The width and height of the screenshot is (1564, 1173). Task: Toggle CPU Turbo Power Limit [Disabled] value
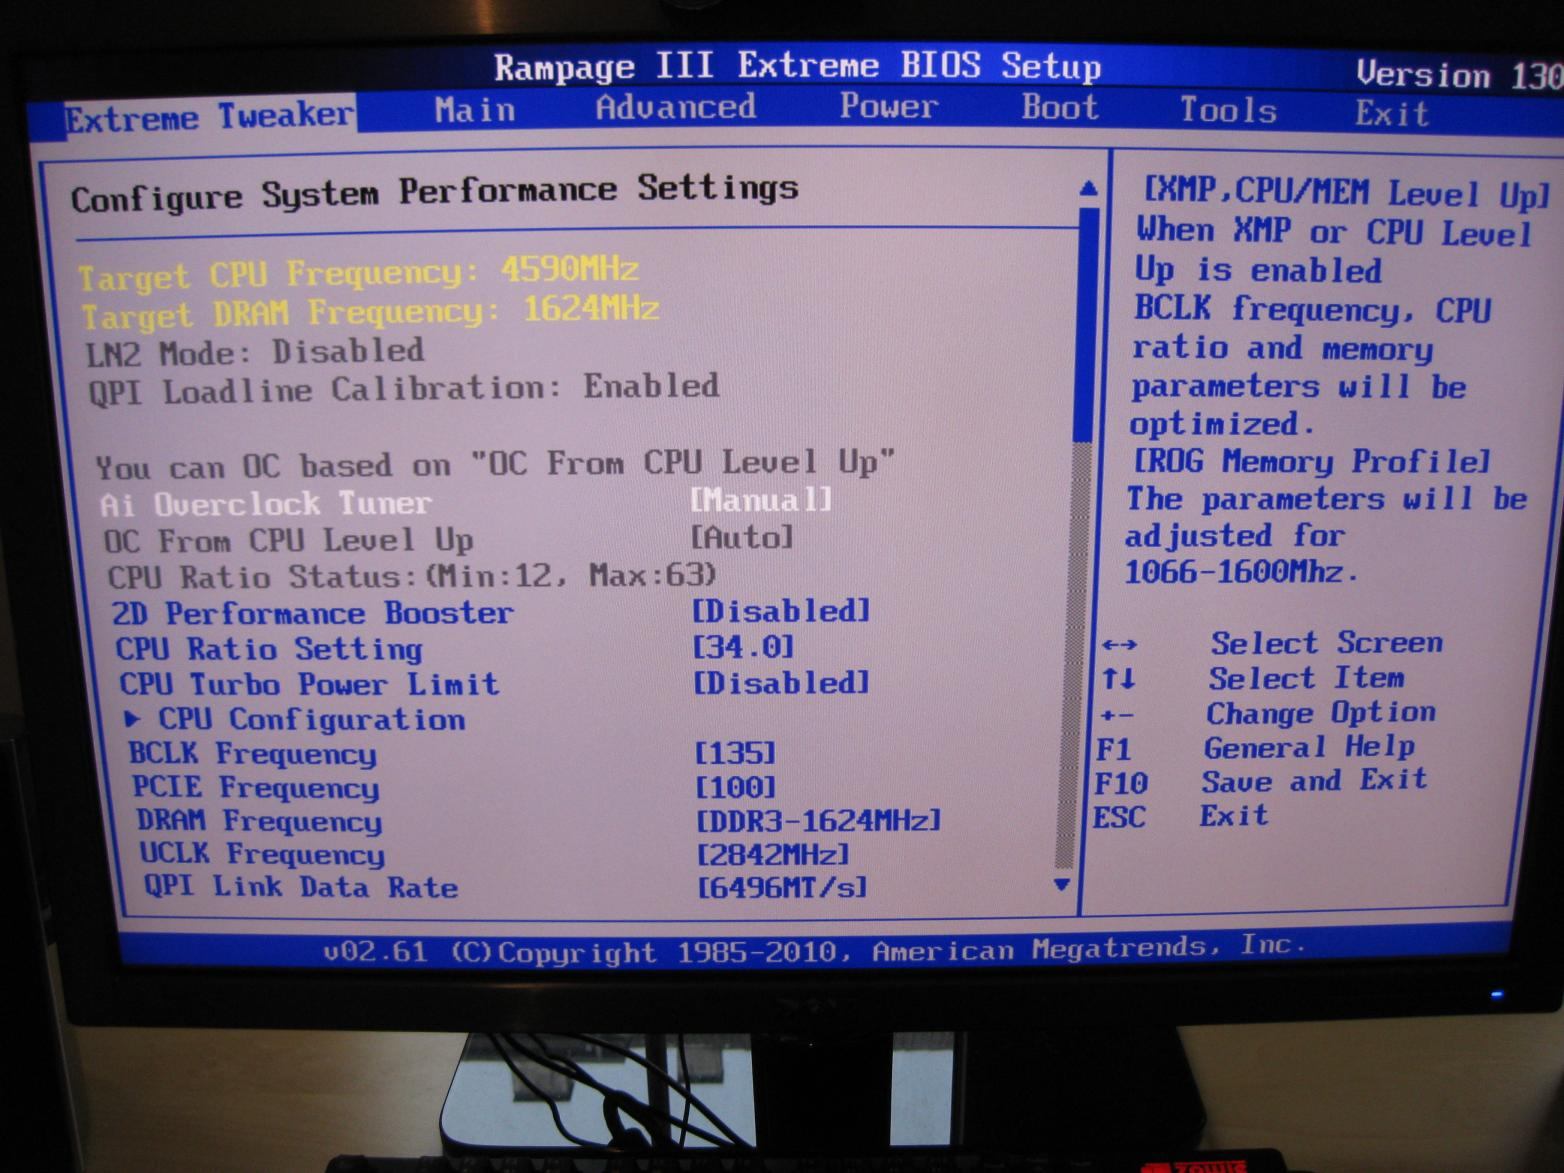point(781,683)
